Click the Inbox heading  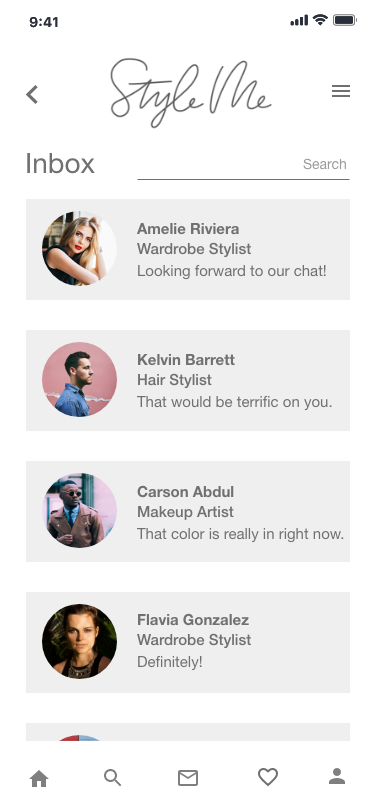(60, 164)
